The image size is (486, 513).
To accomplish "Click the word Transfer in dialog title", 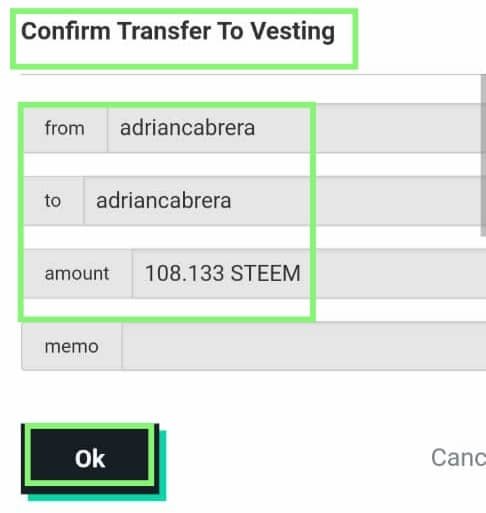I will pyautogui.click(x=164, y=31).
